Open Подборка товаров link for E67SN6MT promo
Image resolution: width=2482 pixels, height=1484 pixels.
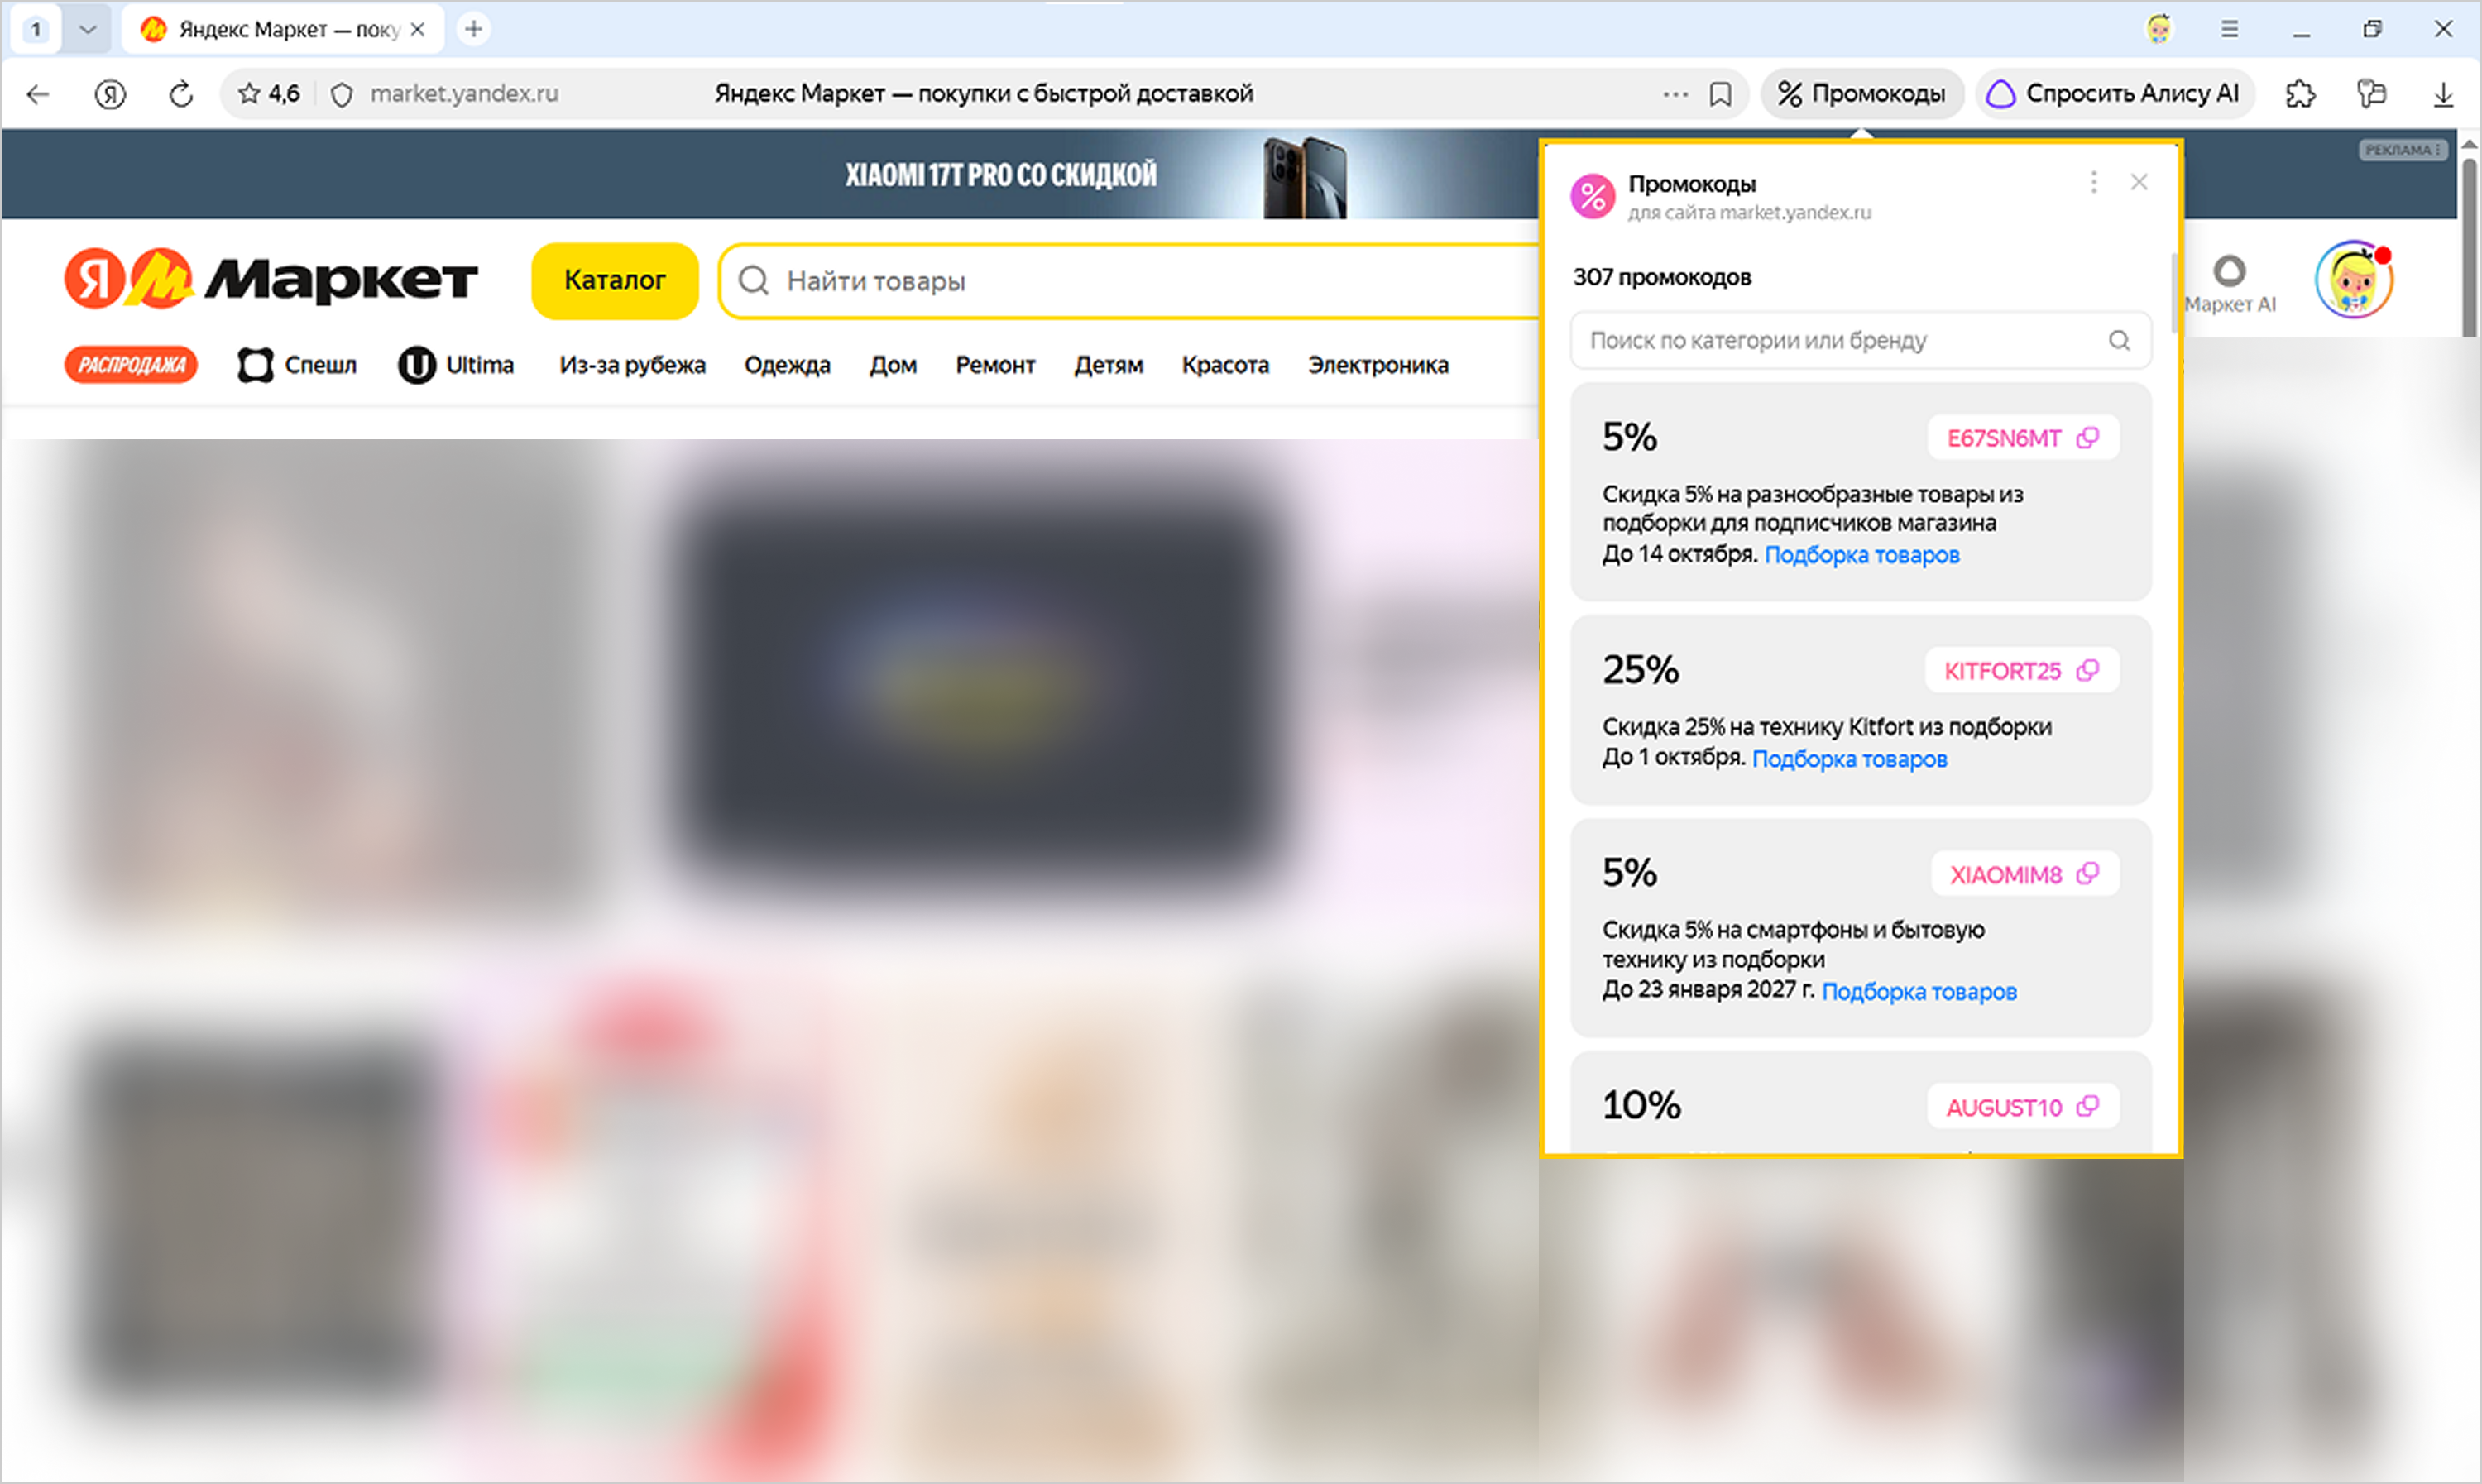(x=1862, y=555)
